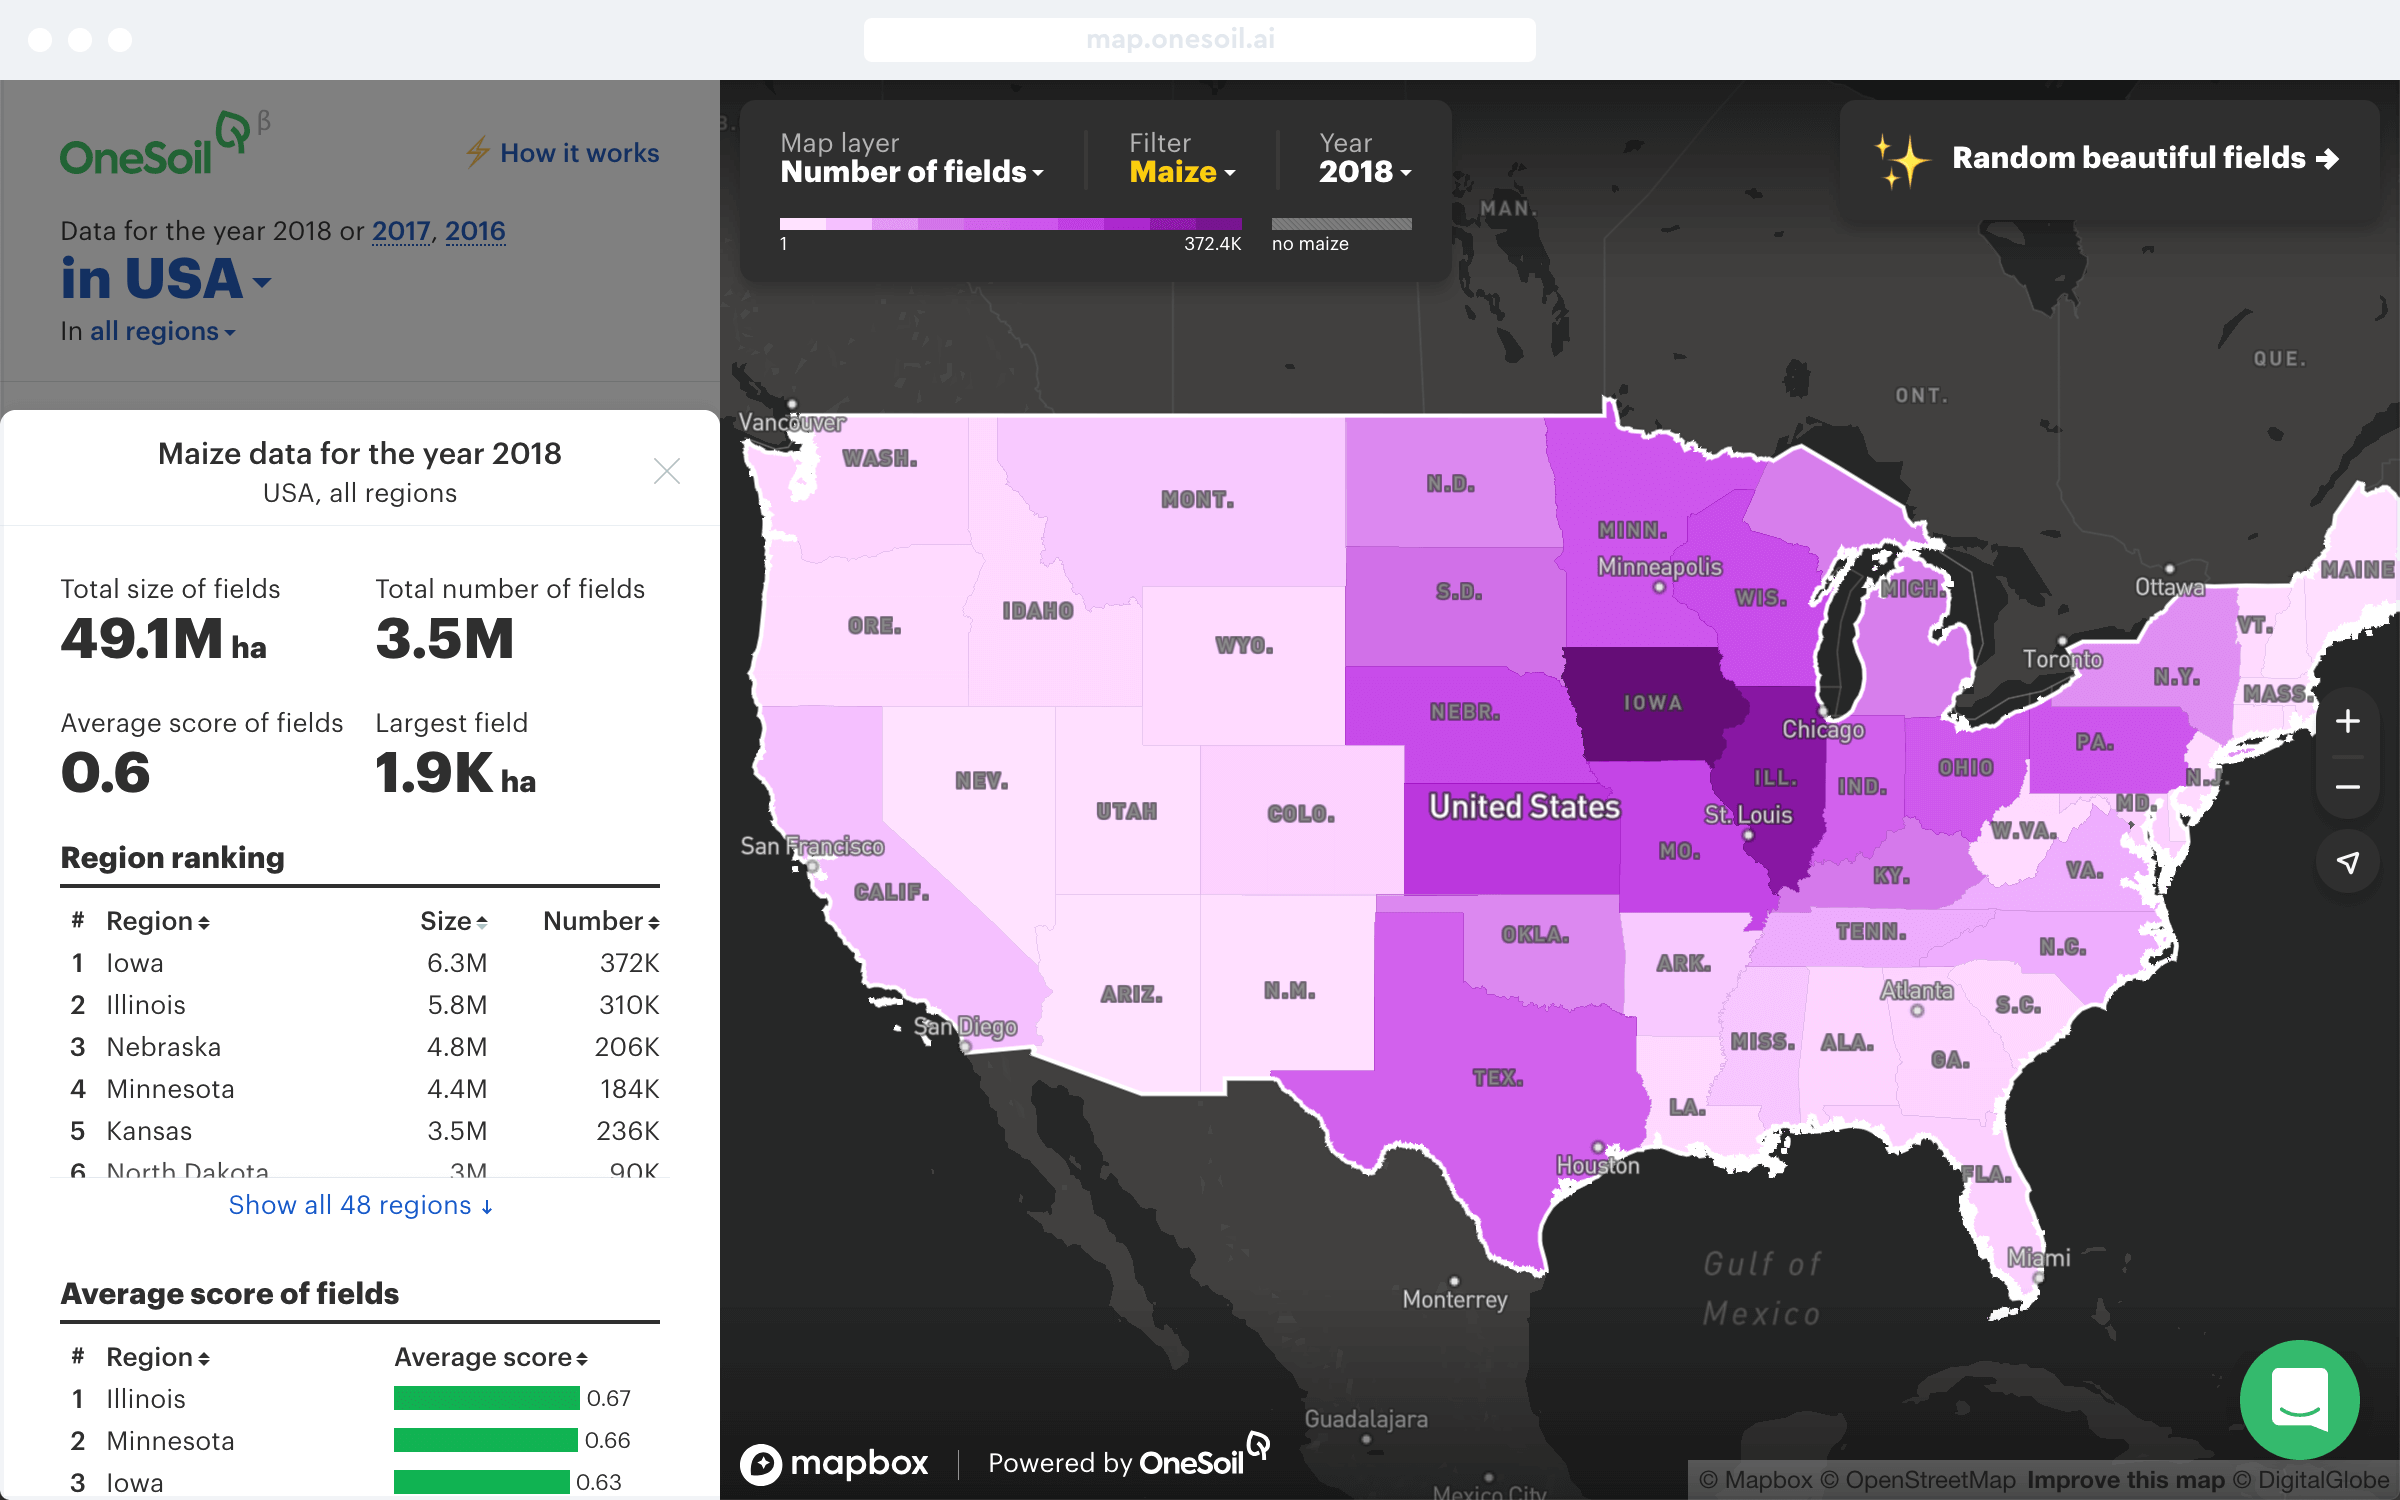Select the Kansas ranking row

(360, 1131)
